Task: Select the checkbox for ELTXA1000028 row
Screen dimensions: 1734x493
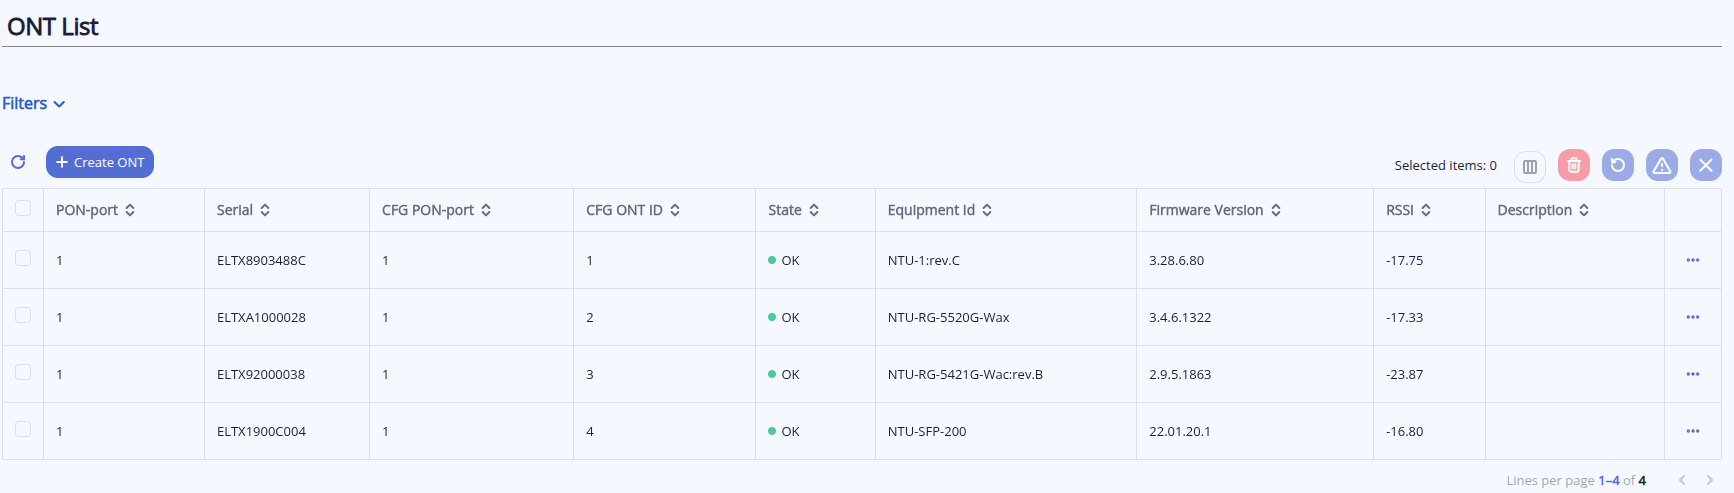Action: click(x=23, y=315)
